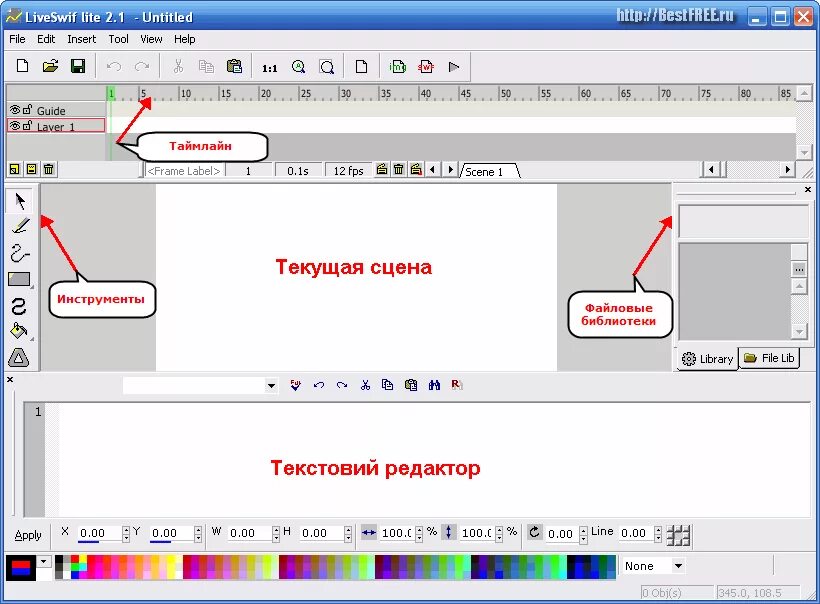Click the scene properties icon left of the tab arrows

(x=416, y=169)
